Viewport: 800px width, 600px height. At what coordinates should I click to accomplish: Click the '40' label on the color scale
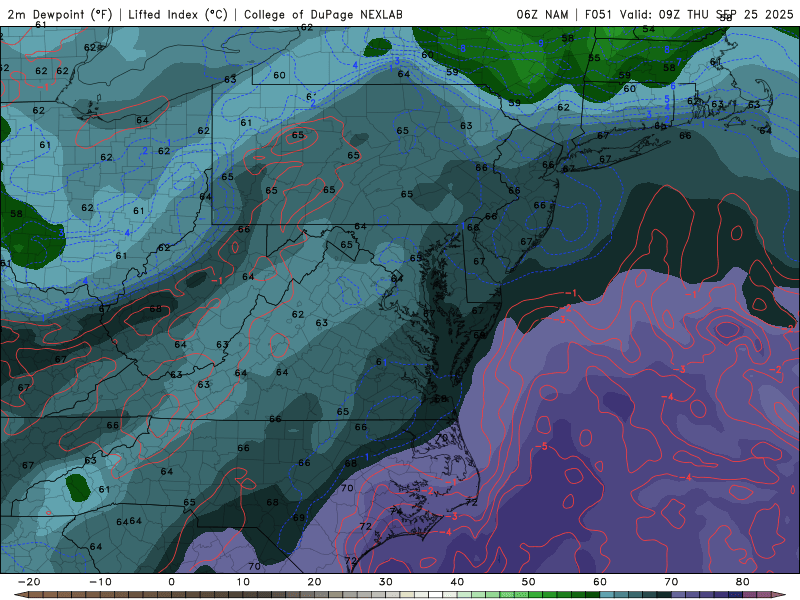[457, 582]
